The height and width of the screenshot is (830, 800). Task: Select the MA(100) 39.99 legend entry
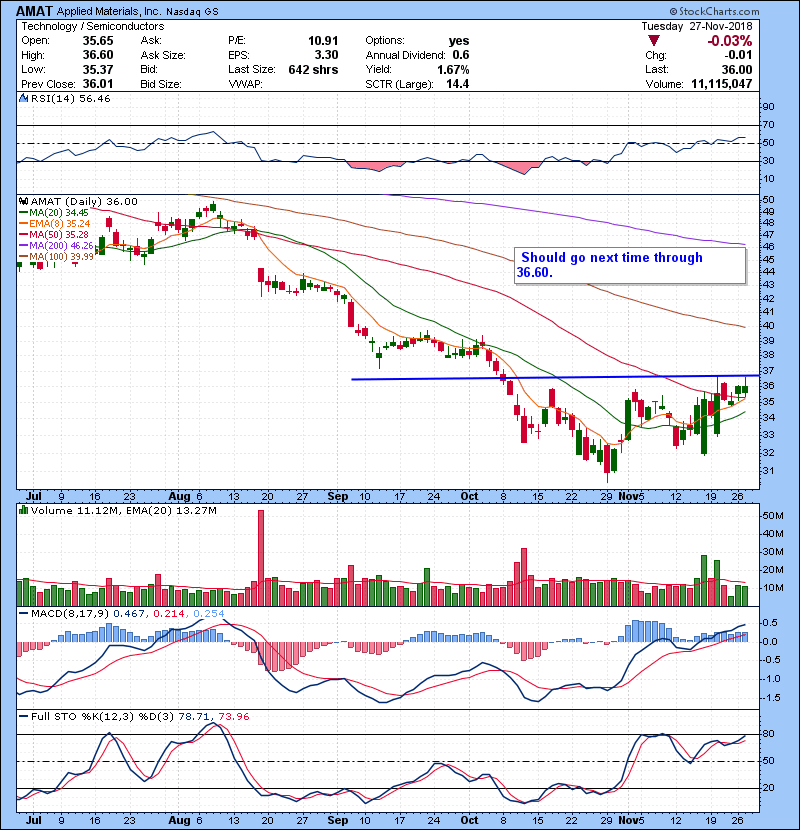[56, 257]
